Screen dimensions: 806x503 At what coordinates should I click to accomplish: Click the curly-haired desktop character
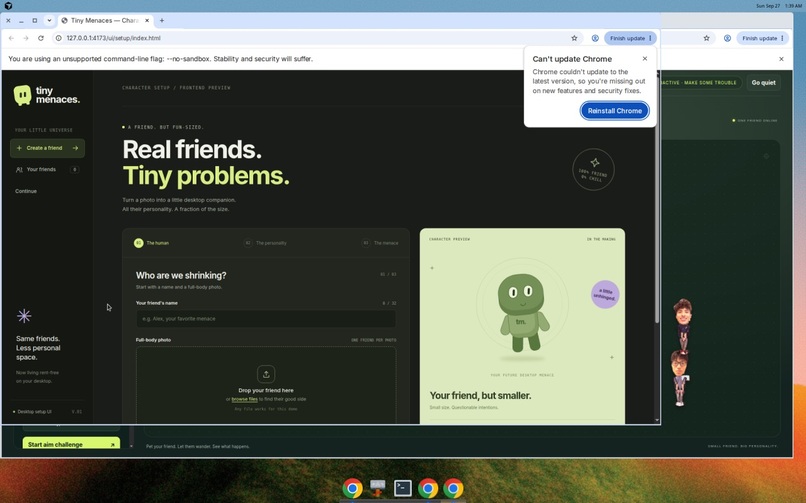coord(683,324)
